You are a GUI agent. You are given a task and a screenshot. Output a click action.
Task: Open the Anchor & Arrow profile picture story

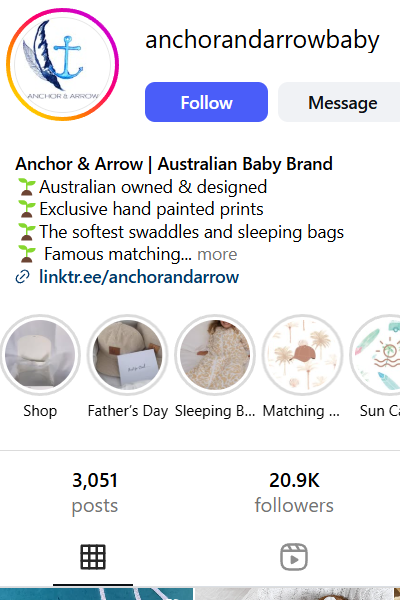point(62,64)
